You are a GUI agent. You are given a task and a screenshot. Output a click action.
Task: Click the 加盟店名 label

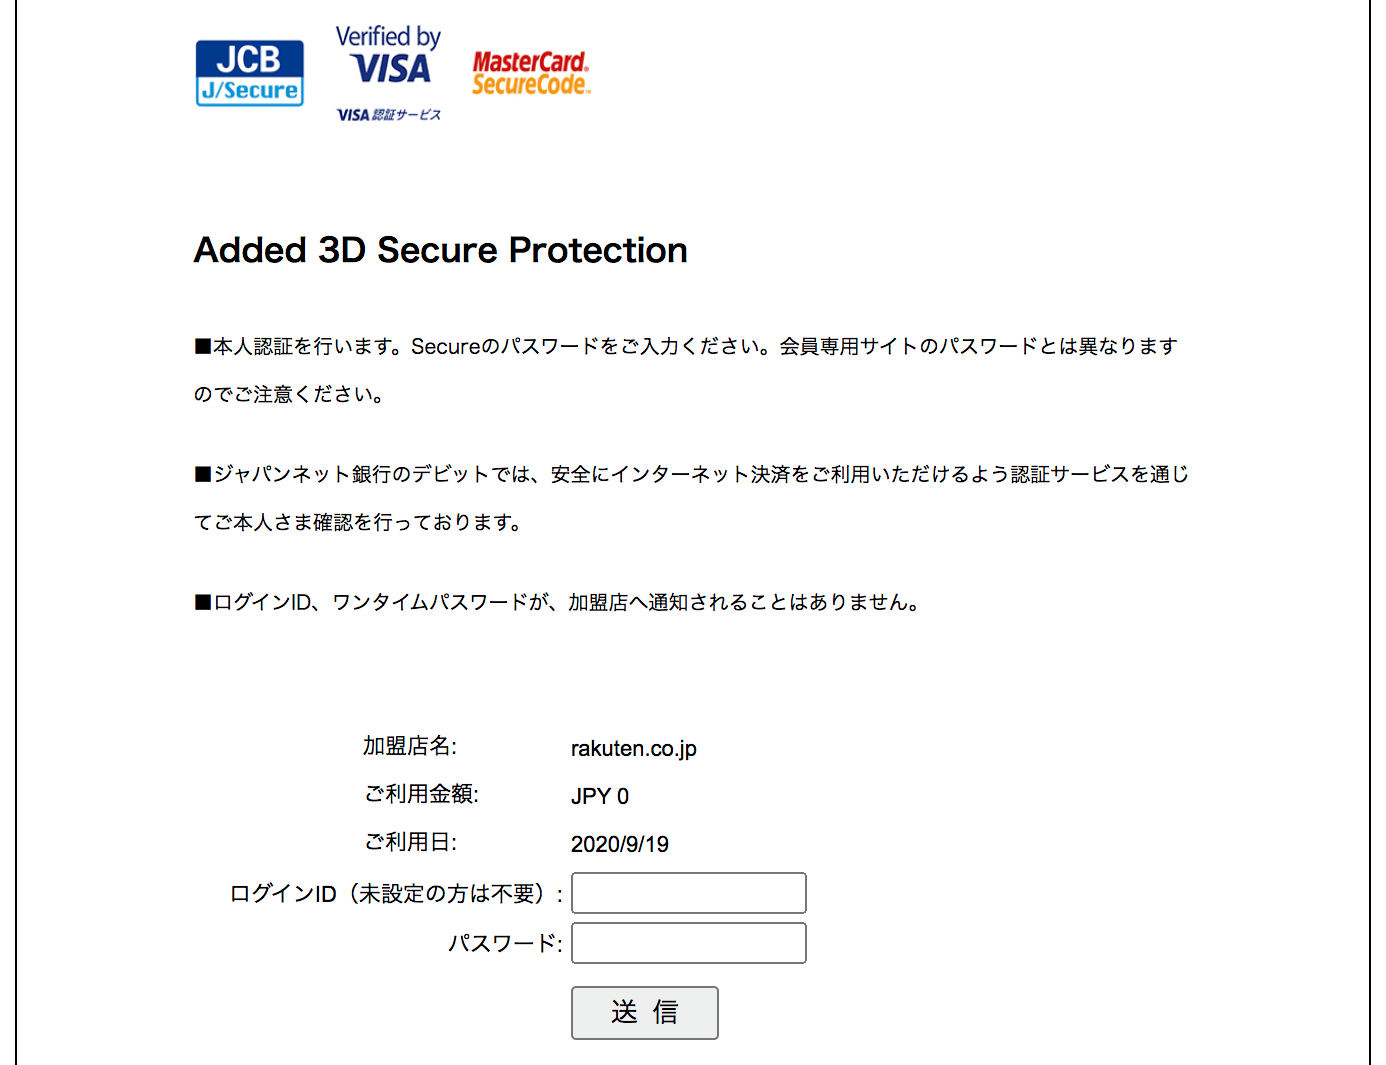pos(410,746)
